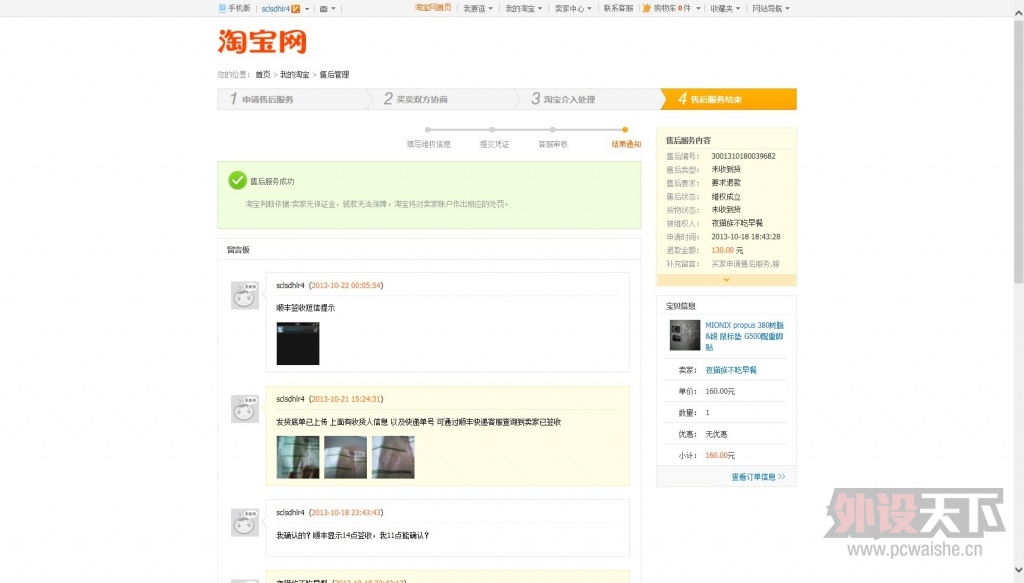1024x583 pixels.
Task: Click the shopping cart icon in top bar
Action: 647,8
